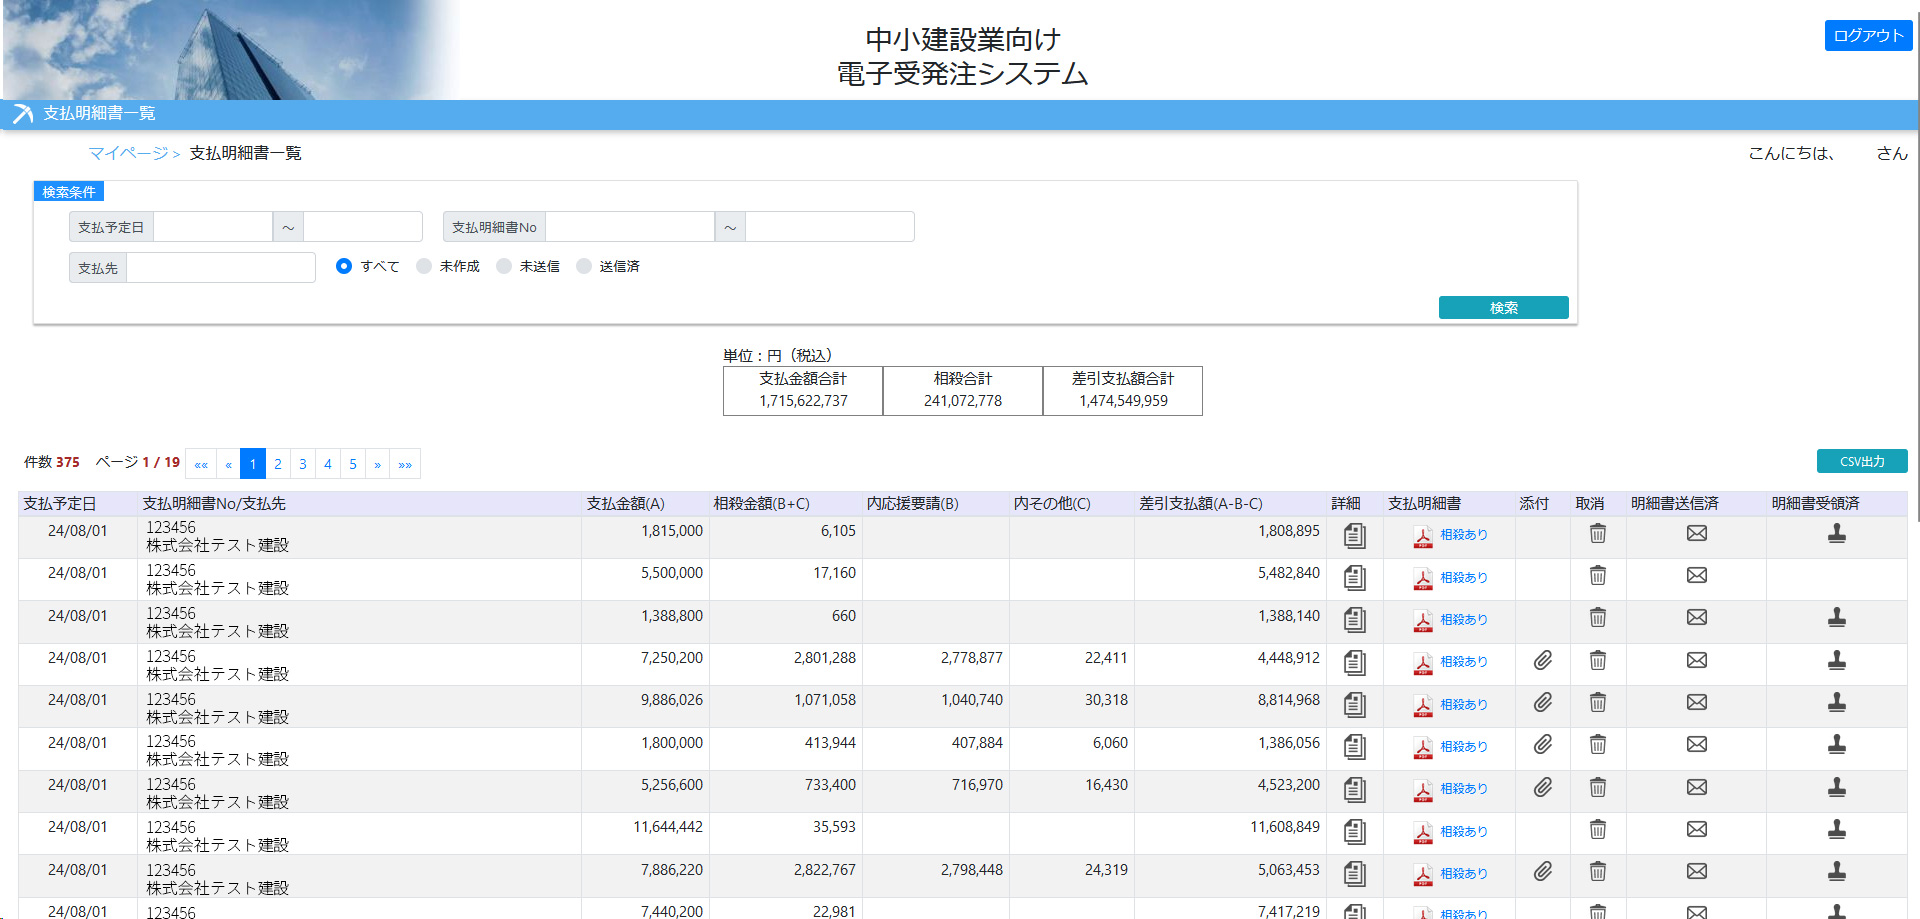Open attachment paperclip for row 7,250,200
1920x919 pixels.
(1543, 660)
